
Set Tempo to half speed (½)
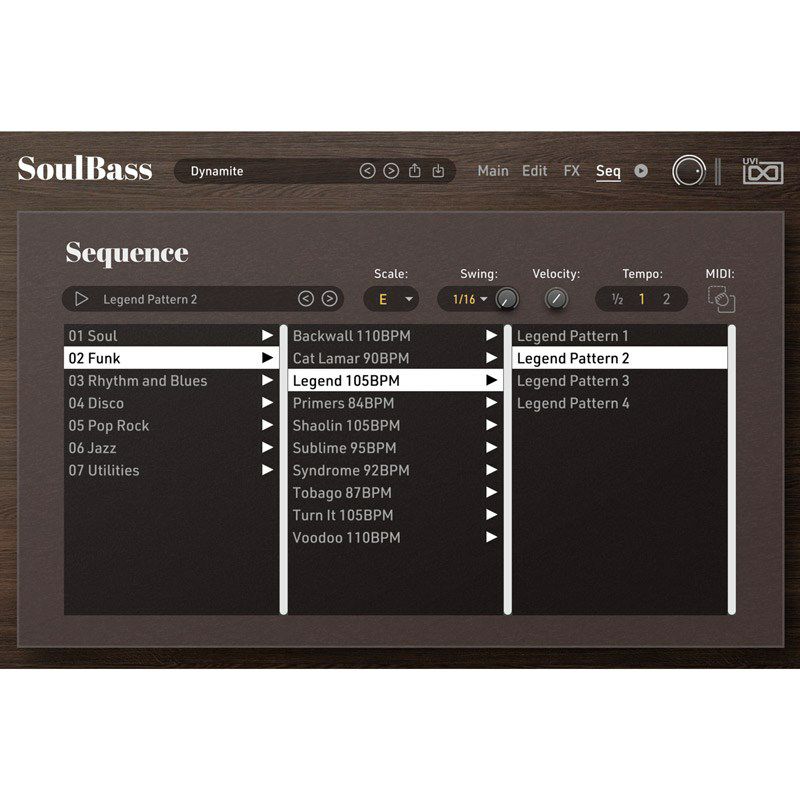click(x=617, y=299)
